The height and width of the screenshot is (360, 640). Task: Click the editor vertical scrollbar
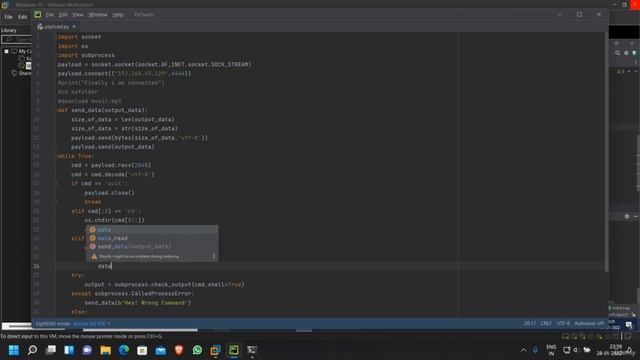[606, 151]
